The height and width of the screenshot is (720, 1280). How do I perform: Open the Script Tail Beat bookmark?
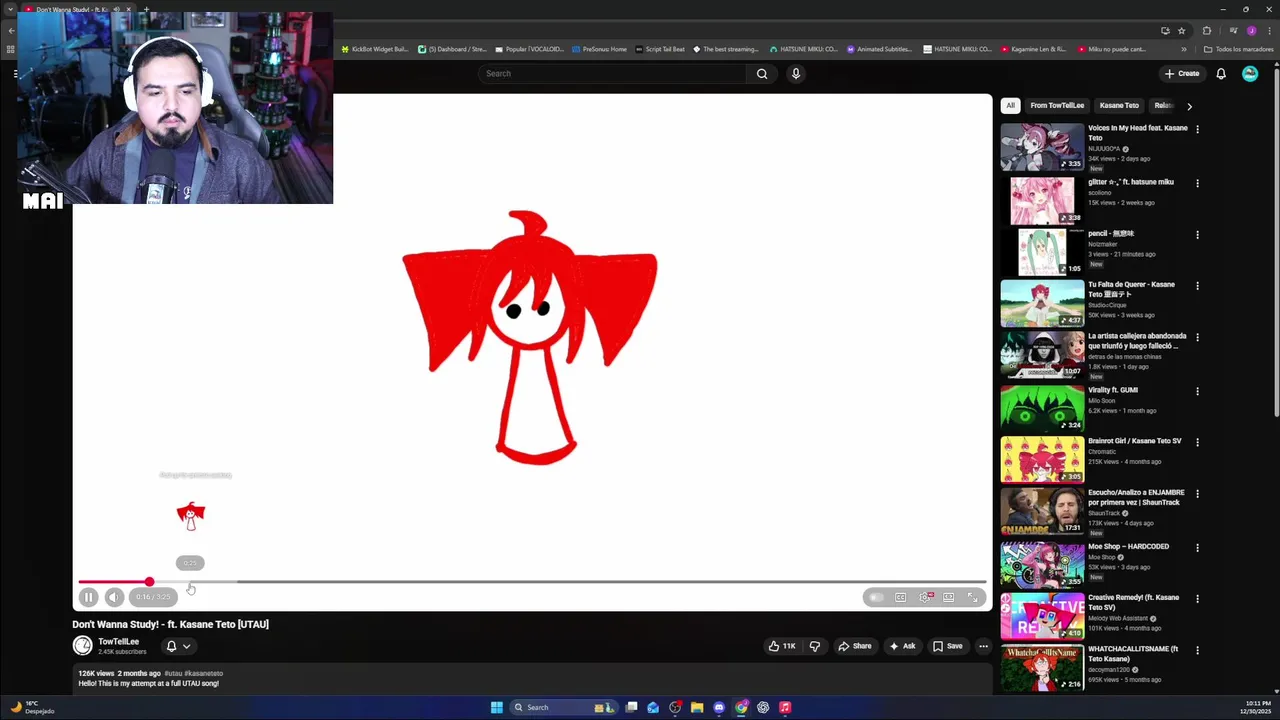point(660,49)
